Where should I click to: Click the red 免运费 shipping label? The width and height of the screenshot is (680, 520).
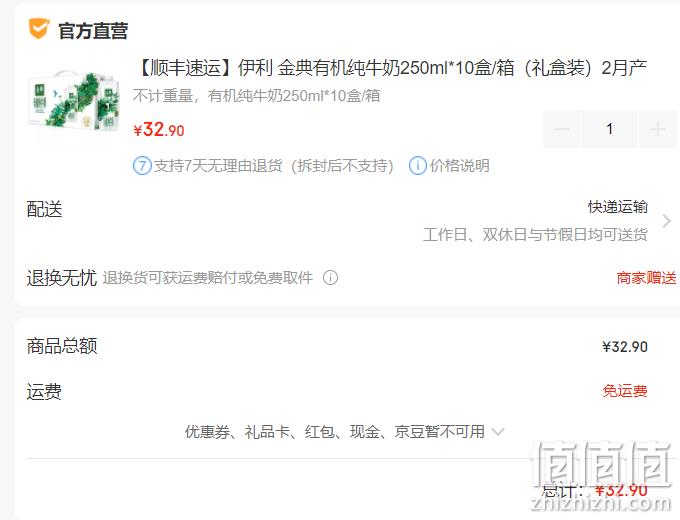(x=625, y=391)
